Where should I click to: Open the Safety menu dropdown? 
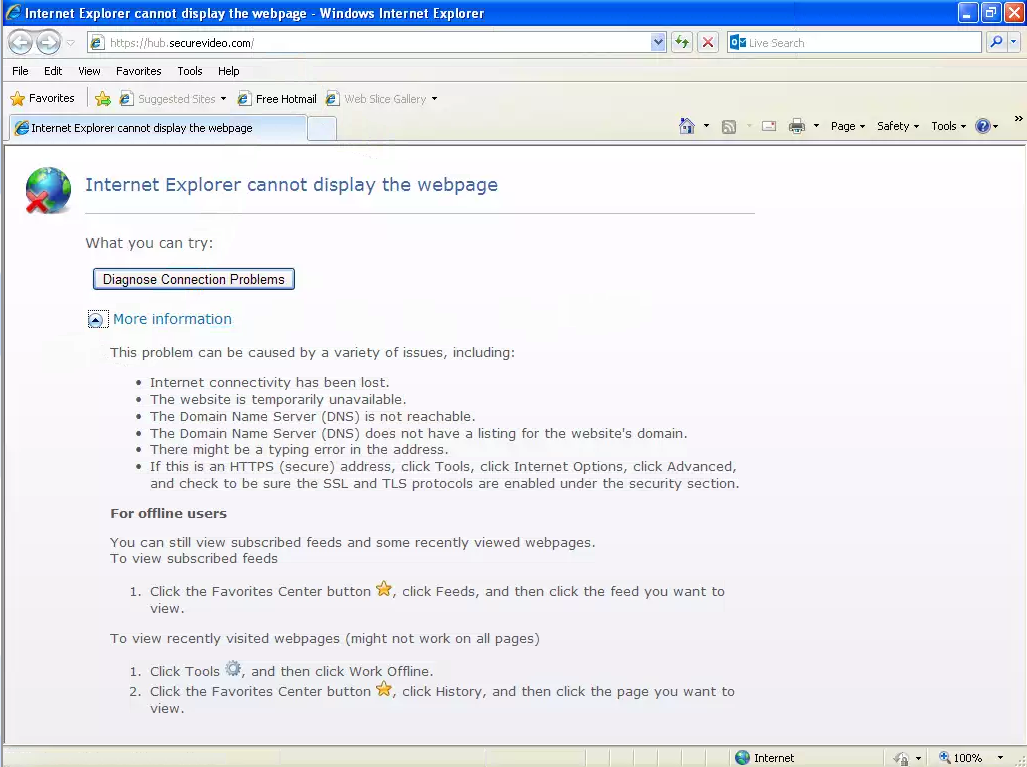[x=896, y=126]
